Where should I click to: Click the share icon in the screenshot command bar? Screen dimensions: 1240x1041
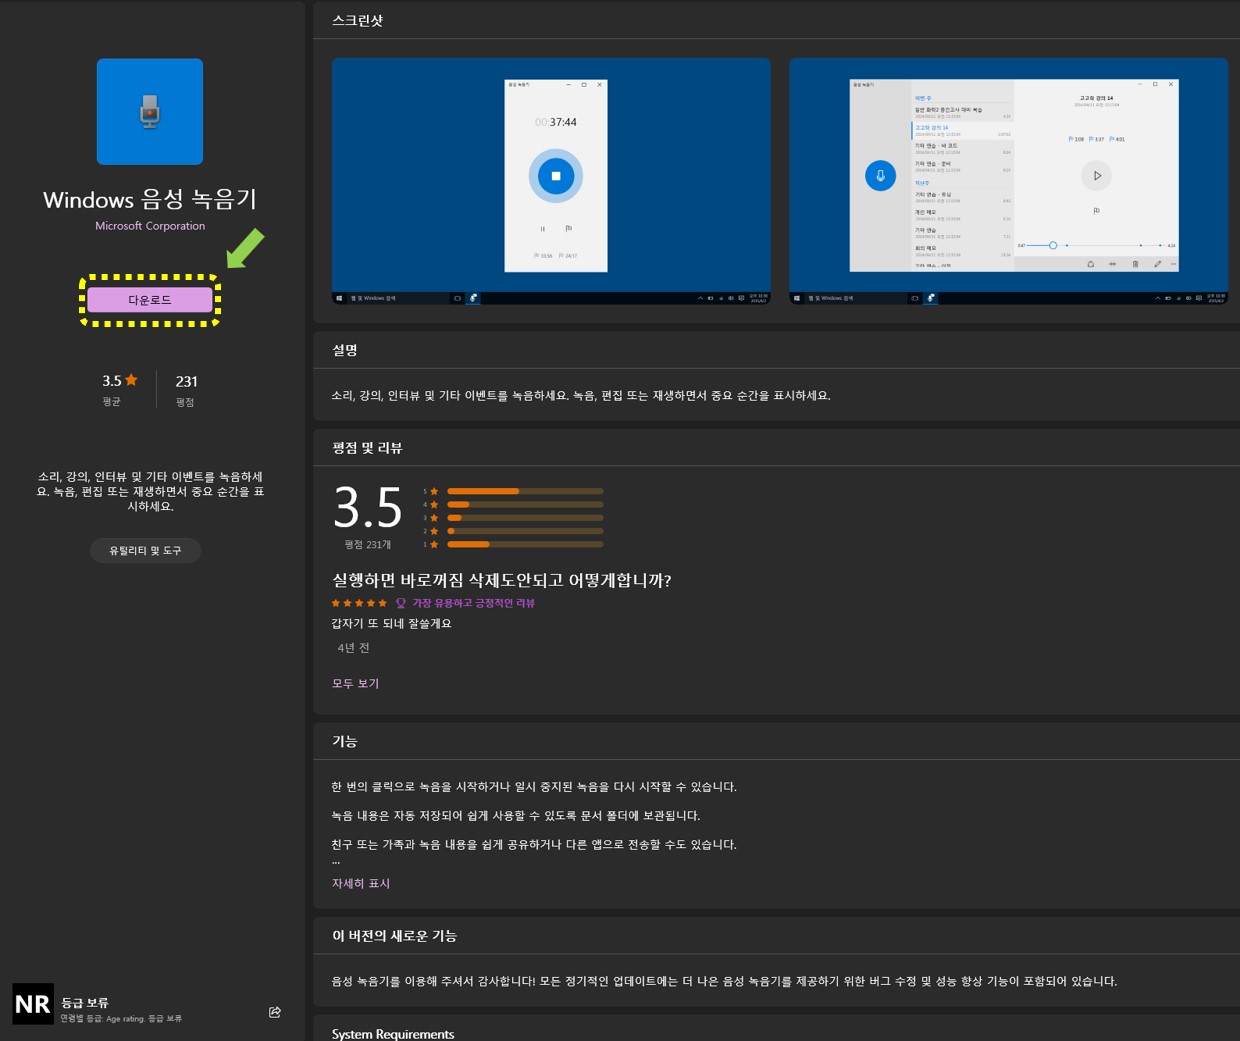pos(1090,264)
